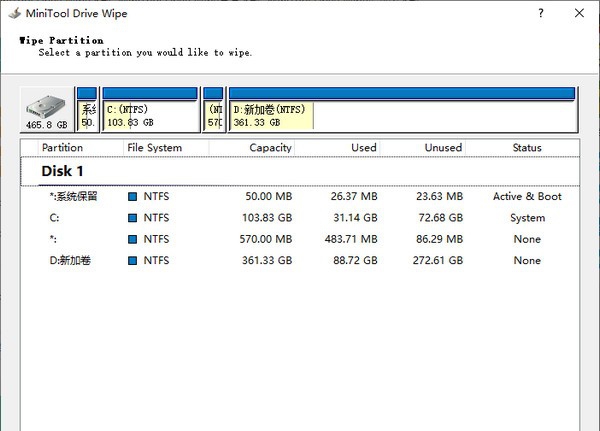Select the D:新加卷 partition name in list

[70, 261]
